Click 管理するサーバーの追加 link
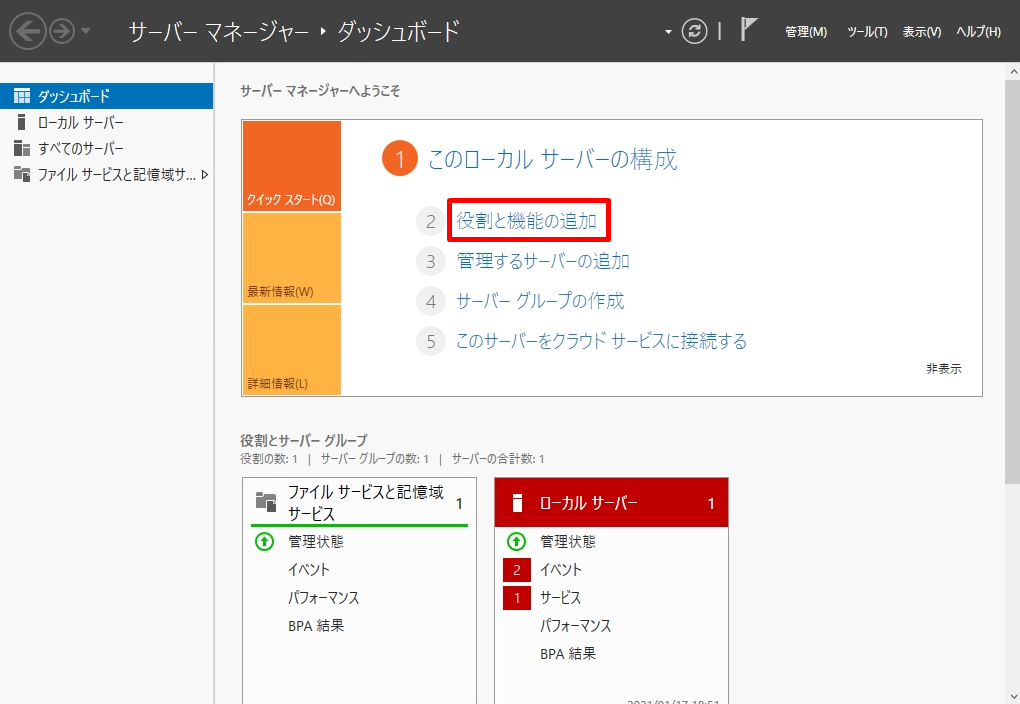The image size is (1020, 704). point(543,261)
